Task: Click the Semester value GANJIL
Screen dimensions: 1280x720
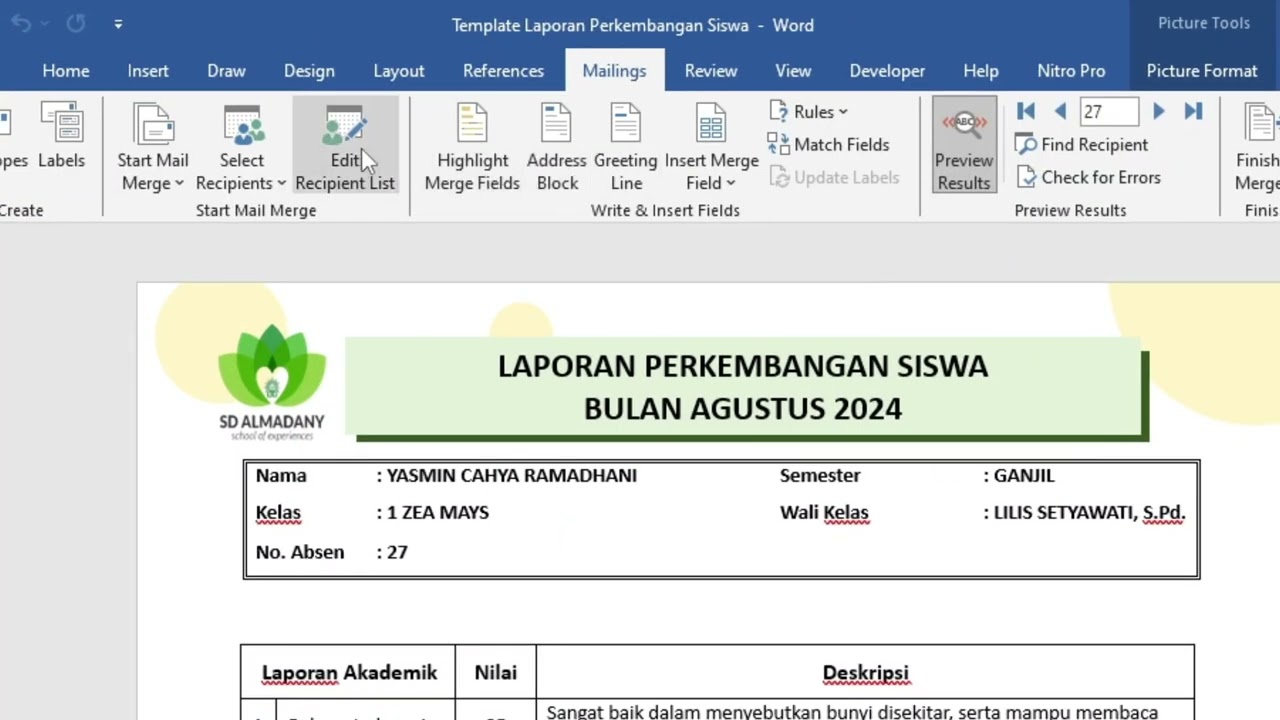Action: (x=1024, y=476)
